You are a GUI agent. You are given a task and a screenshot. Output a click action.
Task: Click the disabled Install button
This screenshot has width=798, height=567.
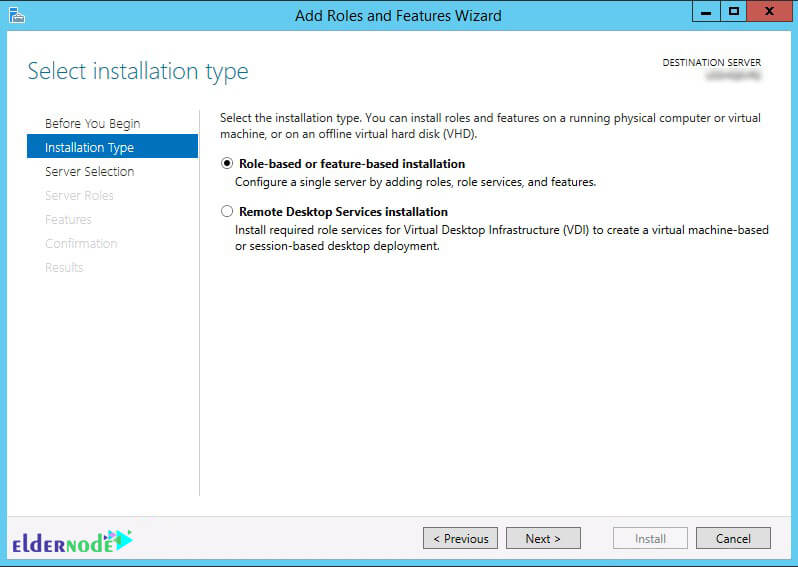pyautogui.click(x=650, y=538)
